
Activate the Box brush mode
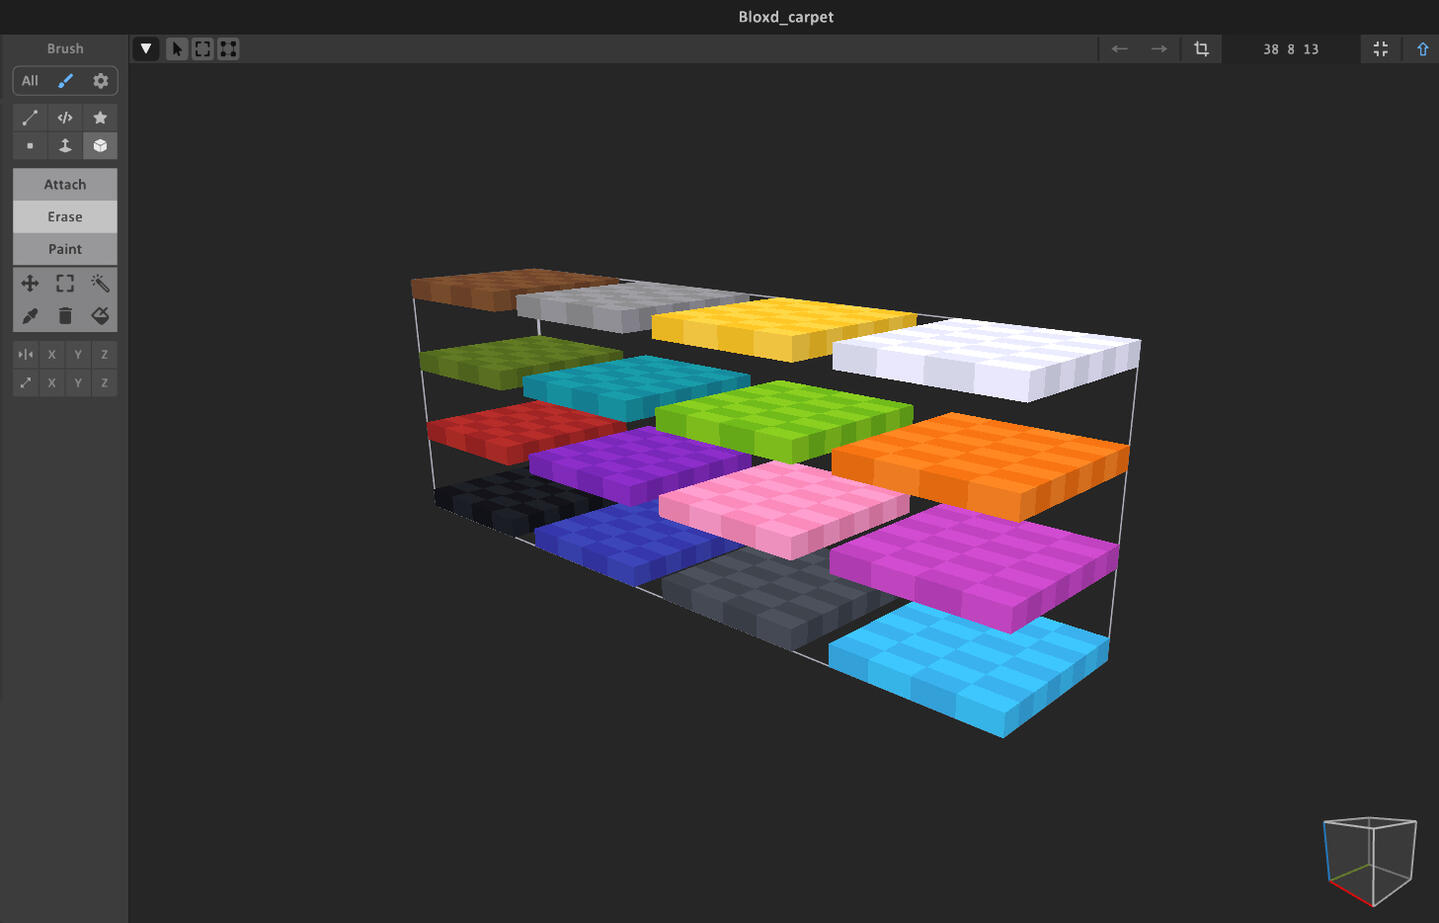[x=100, y=146]
